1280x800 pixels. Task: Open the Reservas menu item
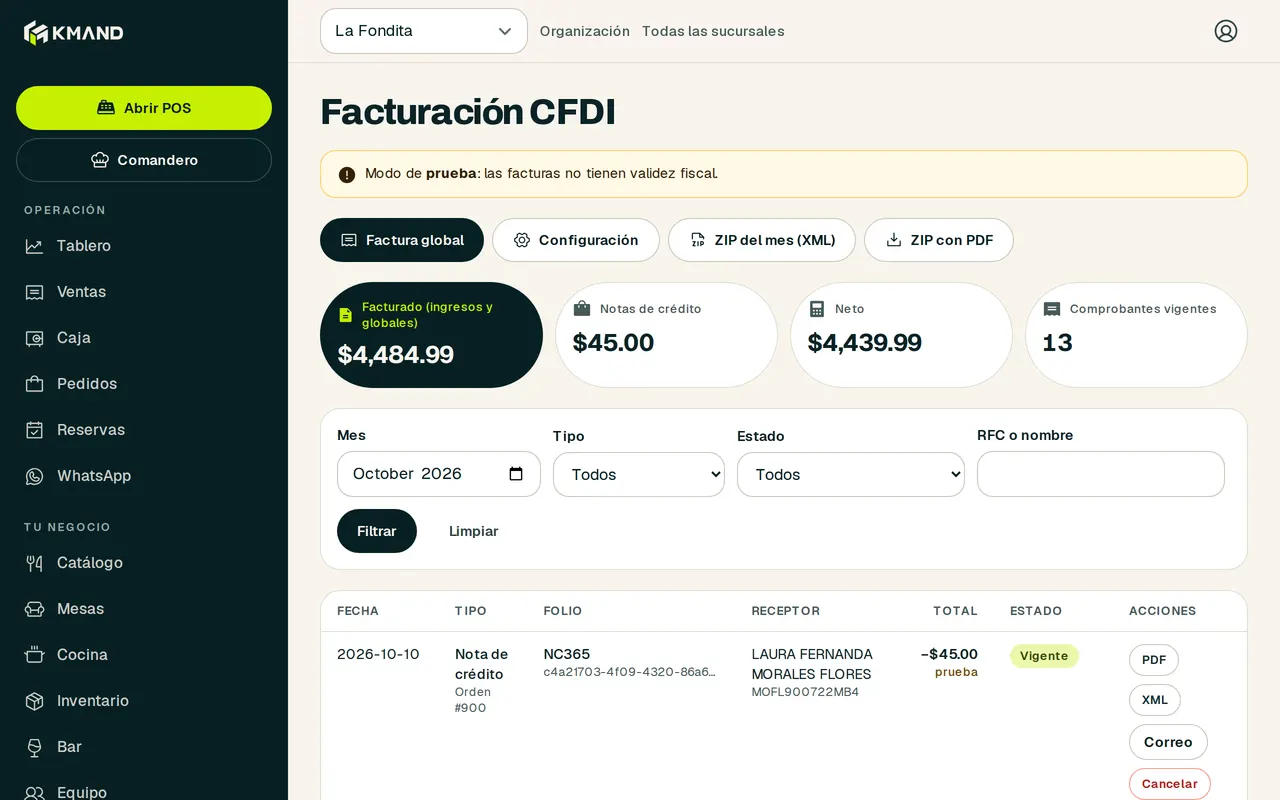[x=144, y=430]
